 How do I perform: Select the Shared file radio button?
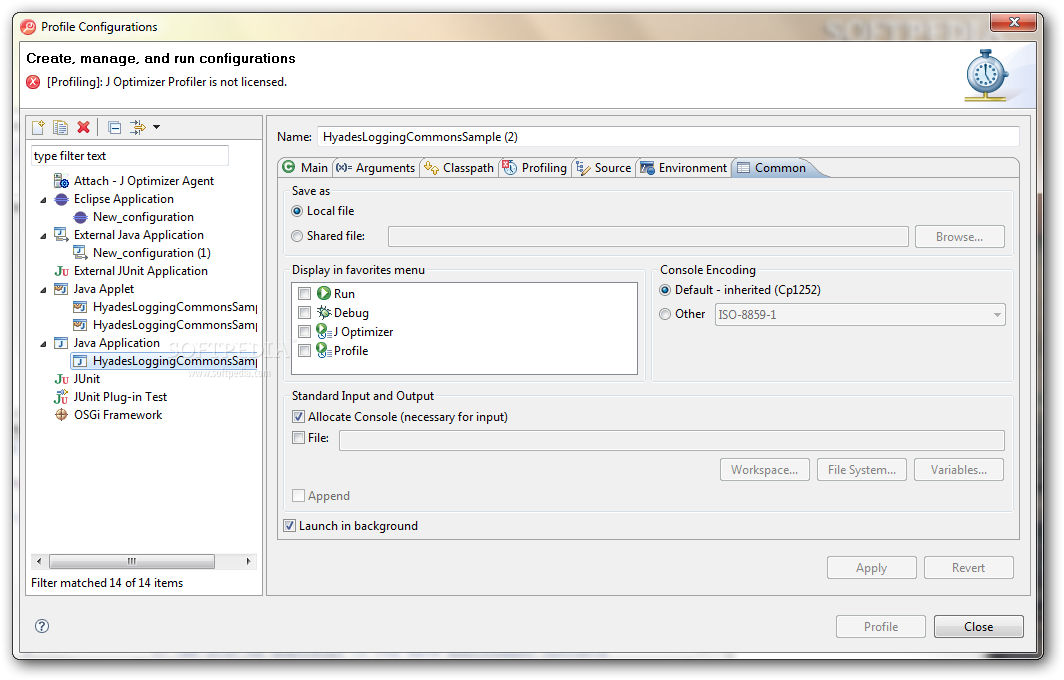click(x=297, y=236)
